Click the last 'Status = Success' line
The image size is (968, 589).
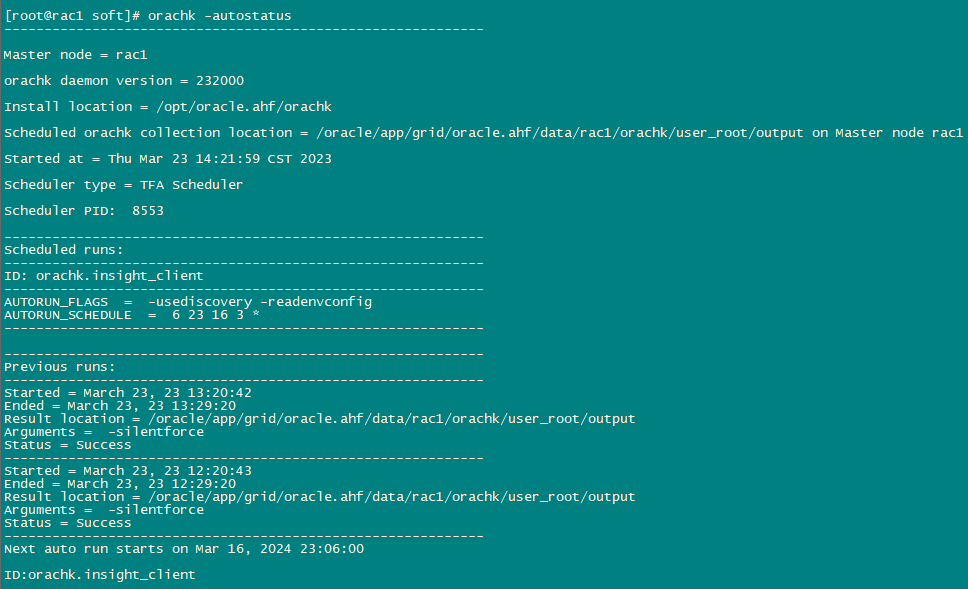coord(68,523)
